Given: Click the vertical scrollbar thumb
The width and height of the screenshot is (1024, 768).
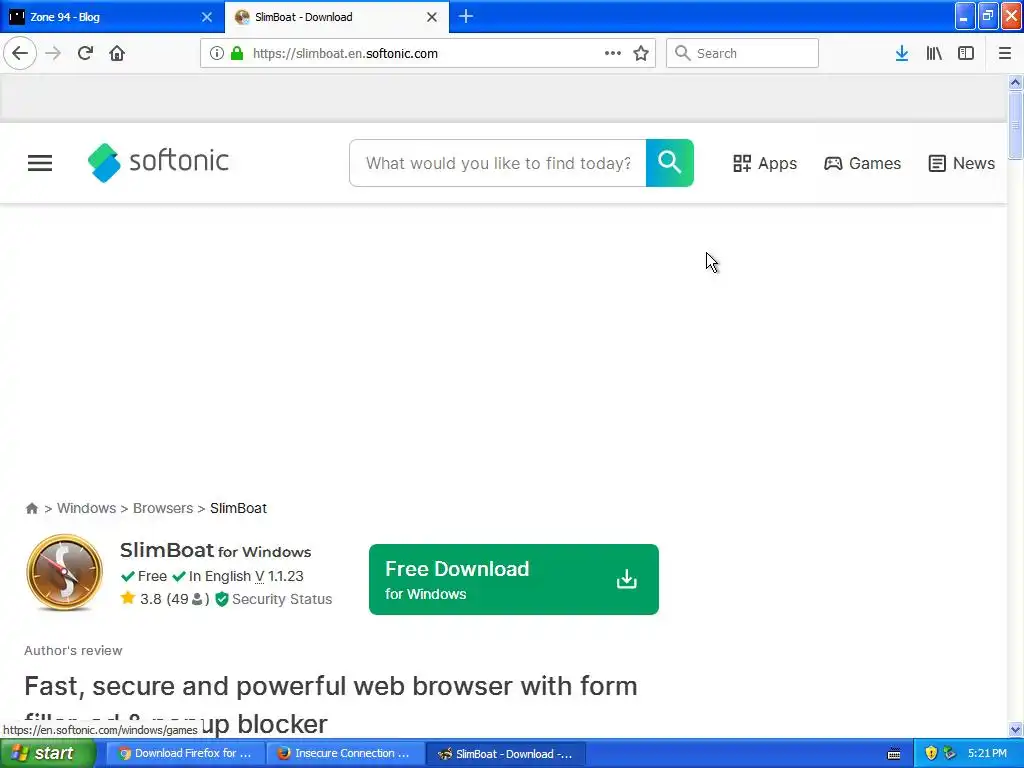Looking at the screenshot, I should click(1015, 125).
